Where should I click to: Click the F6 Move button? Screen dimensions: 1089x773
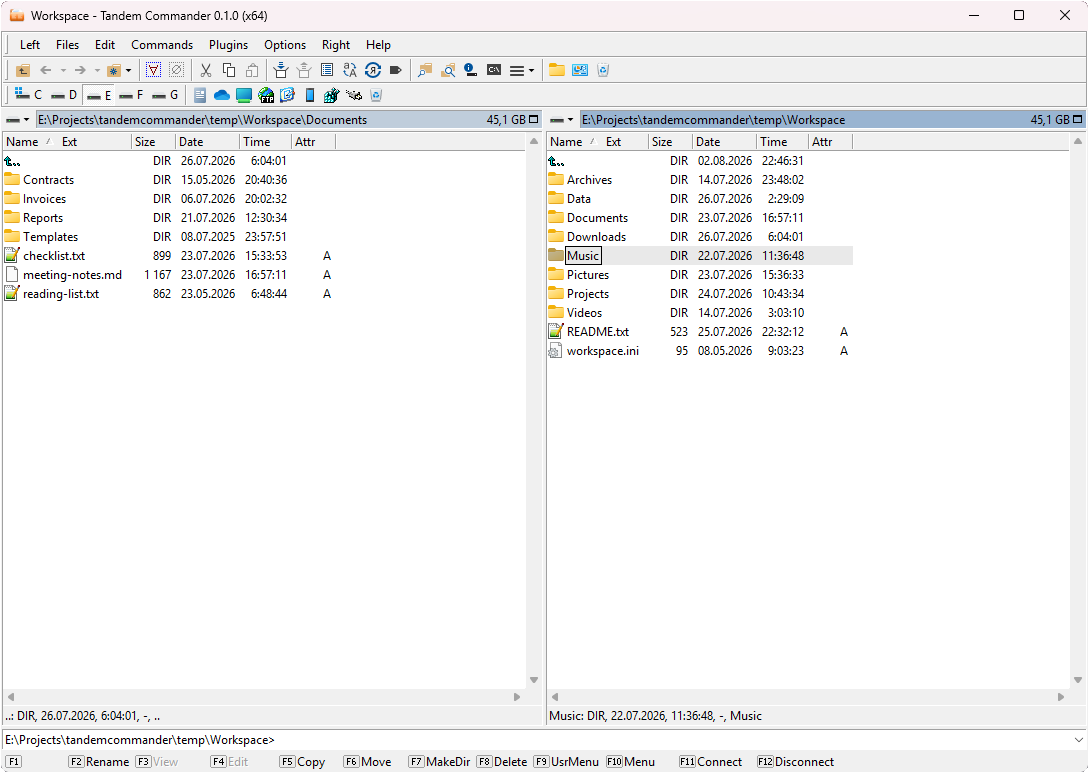pyautogui.click(x=367, y=762)
